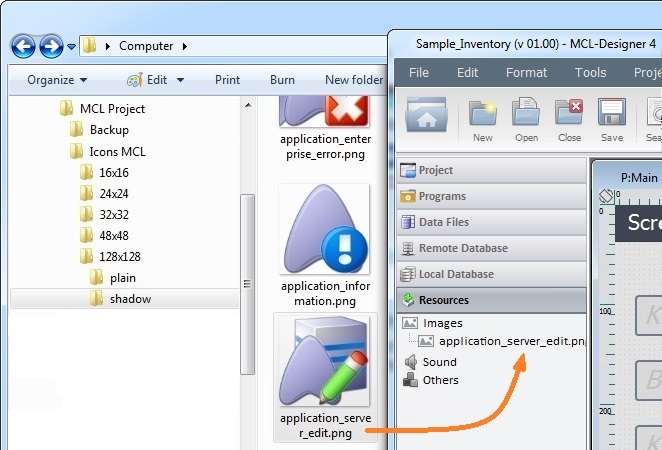This screenshot has width=662, height=450.
Task: Click the Explorer Forward navigation arrow
Action: tap(51, 46)
